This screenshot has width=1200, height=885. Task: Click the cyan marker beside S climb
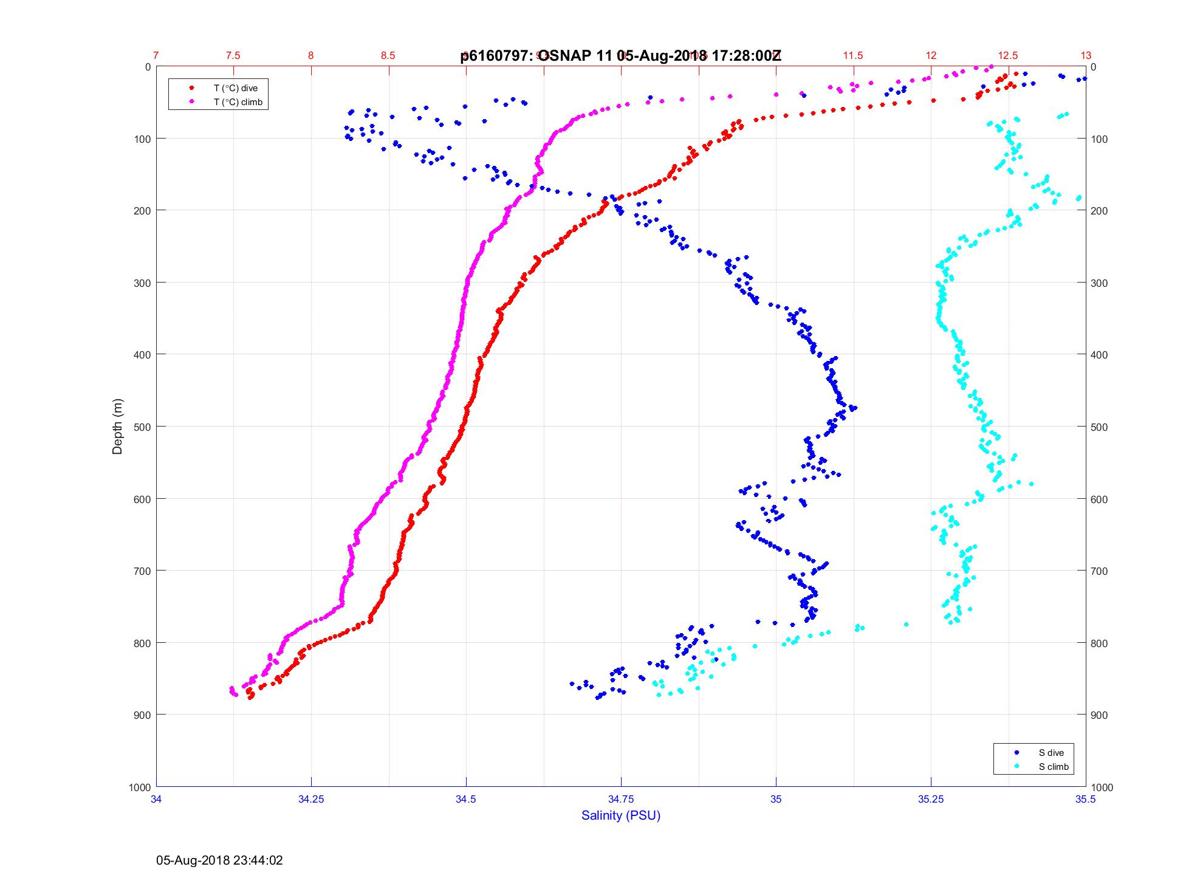(1016, 766)
